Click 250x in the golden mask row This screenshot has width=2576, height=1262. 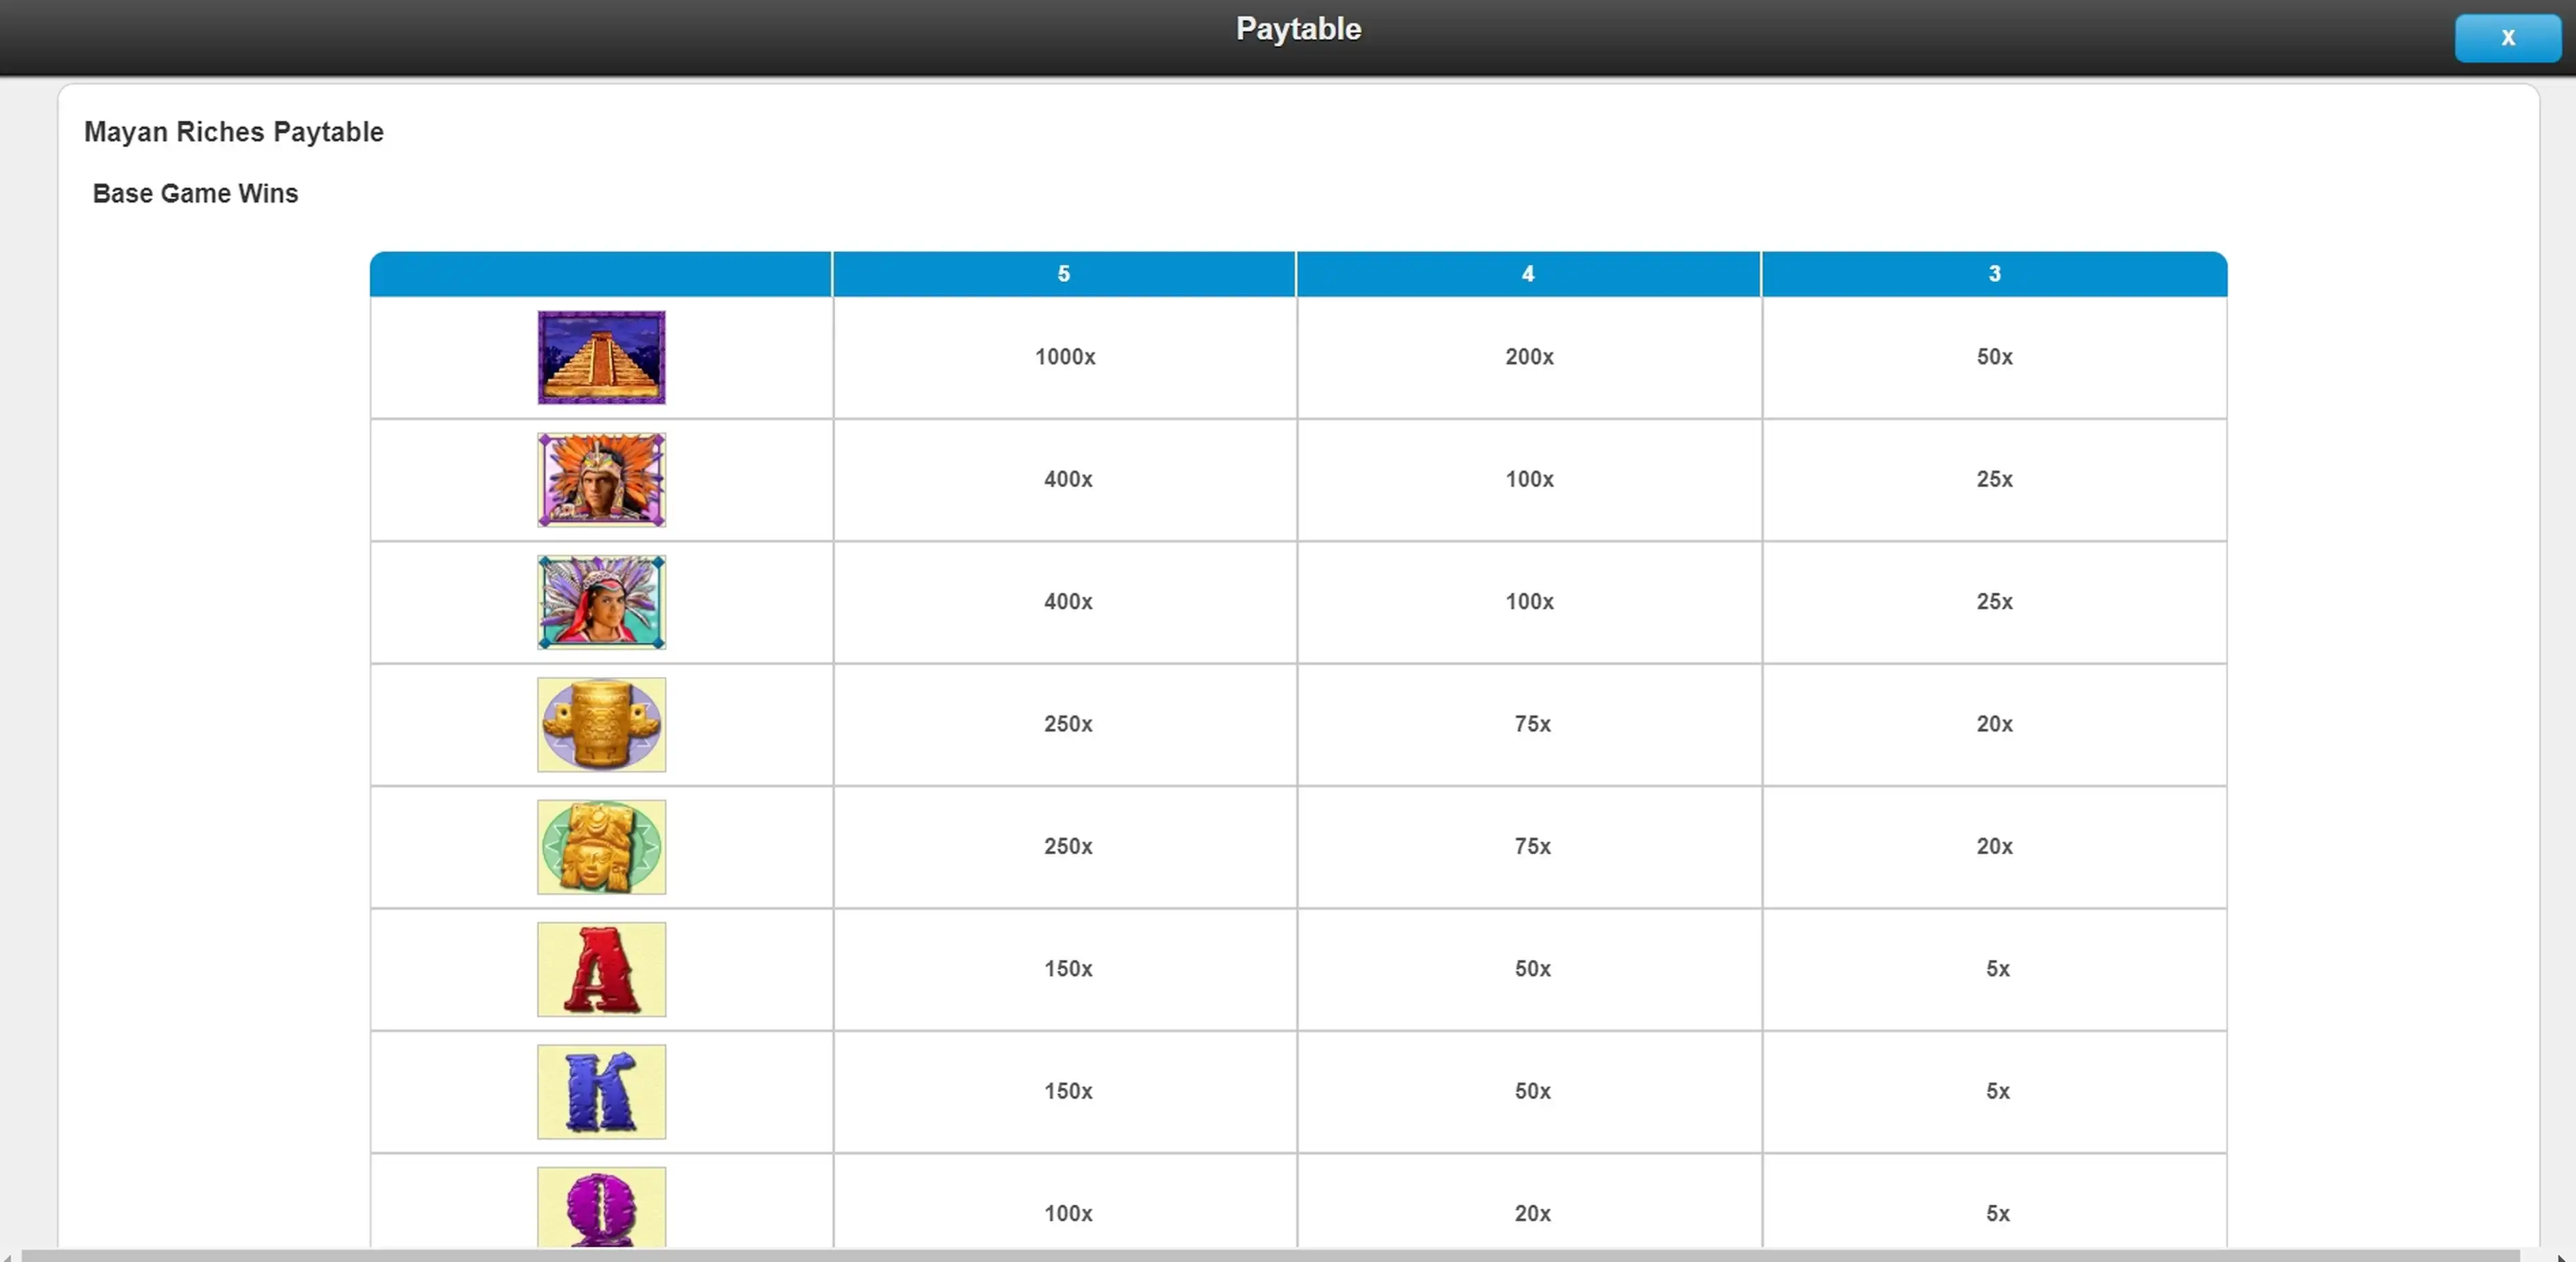tap(1068, 846)
